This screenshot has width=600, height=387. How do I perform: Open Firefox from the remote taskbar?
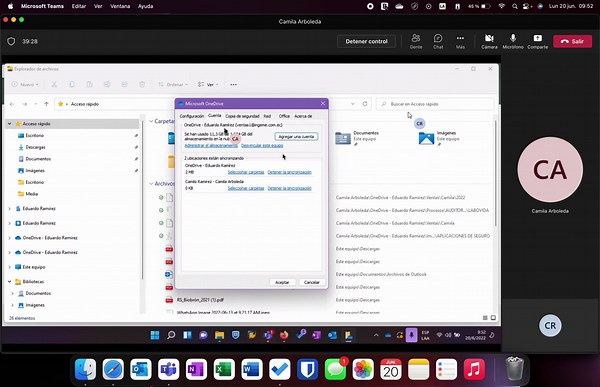pyautogui.click(x=284, y=335)
